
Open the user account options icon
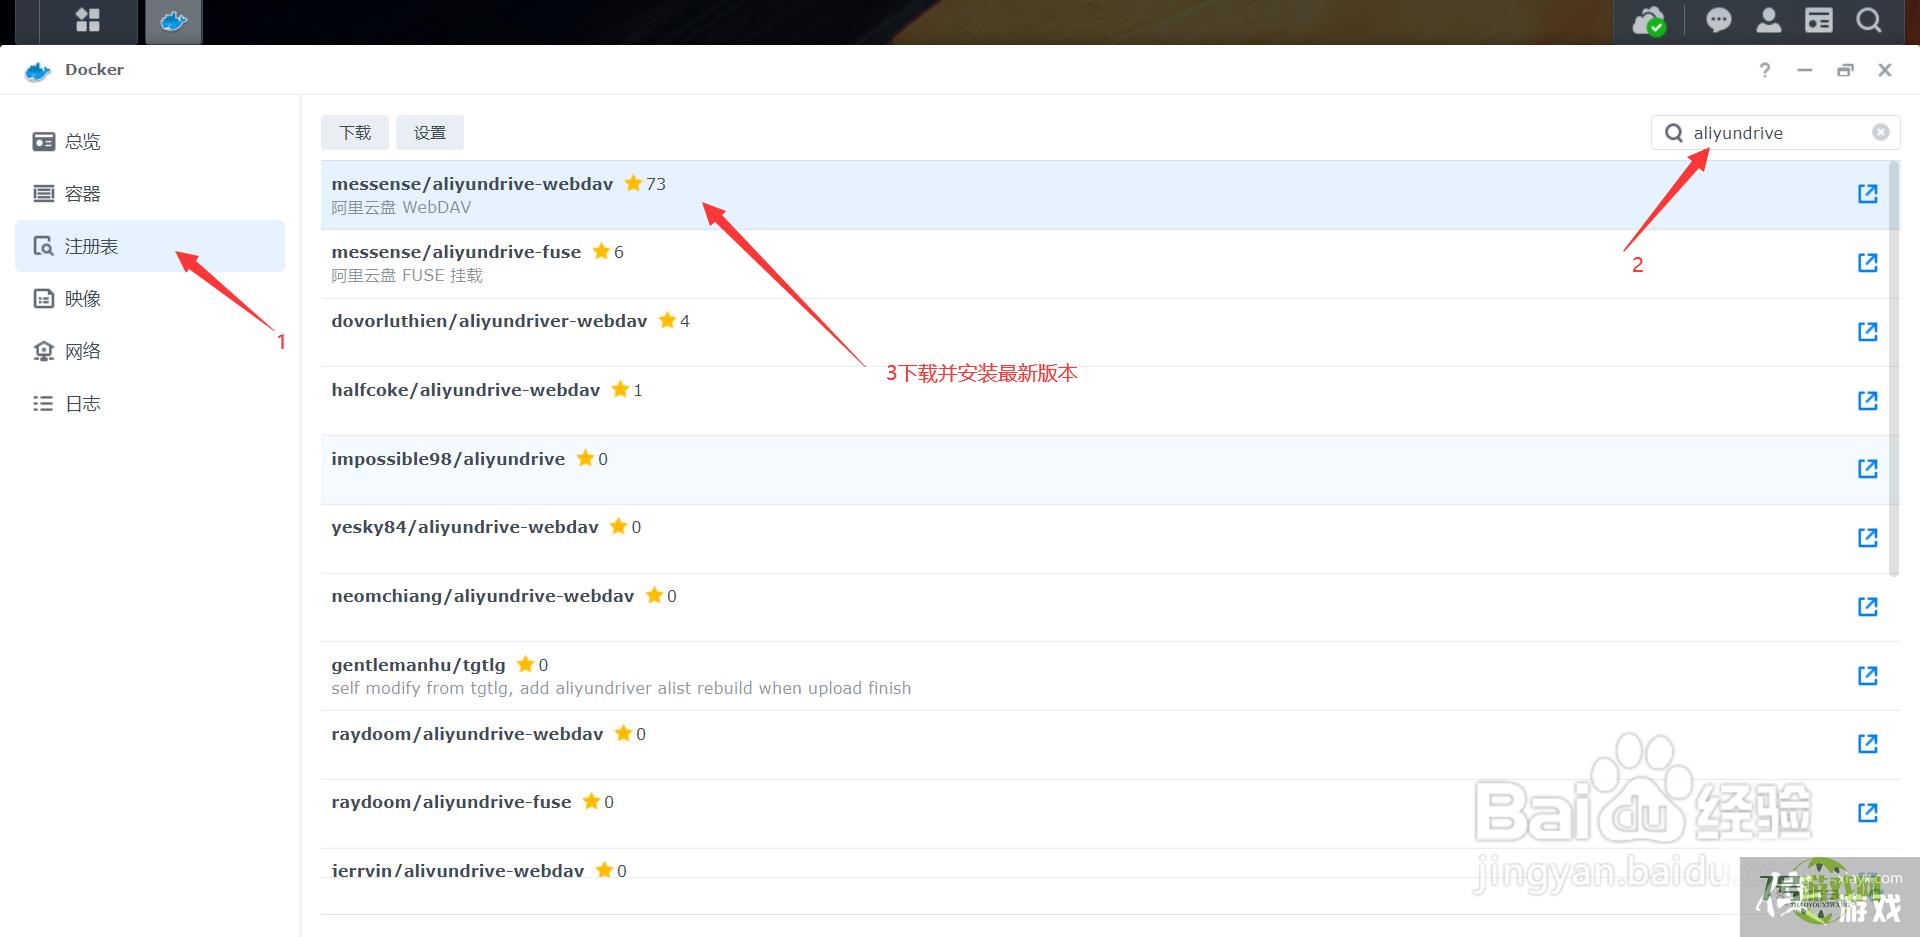(1768, 20)
